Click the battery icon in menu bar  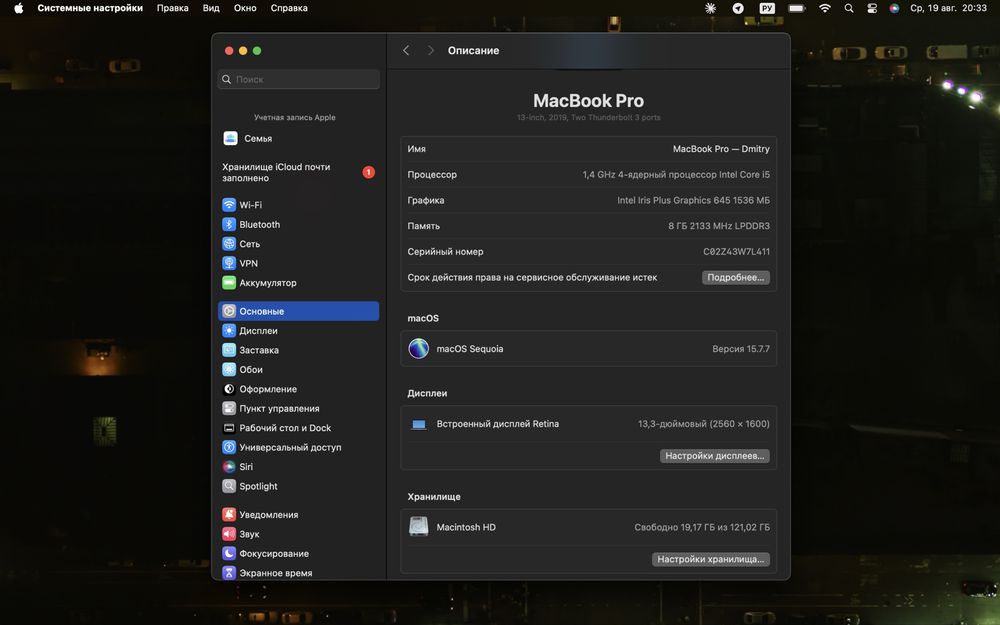pyautogui.click(x=796, y=8)
